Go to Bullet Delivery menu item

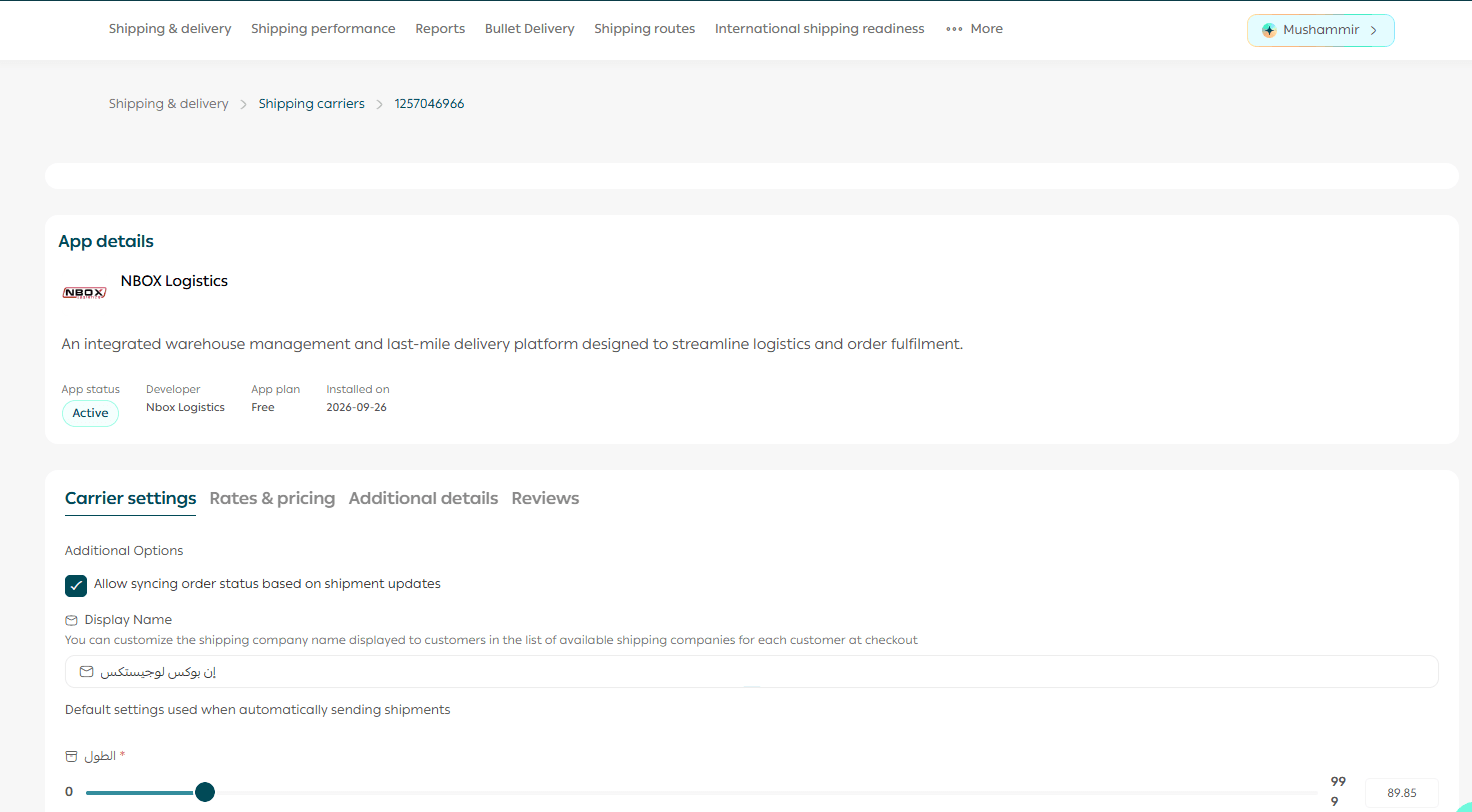tap(530, 29)
